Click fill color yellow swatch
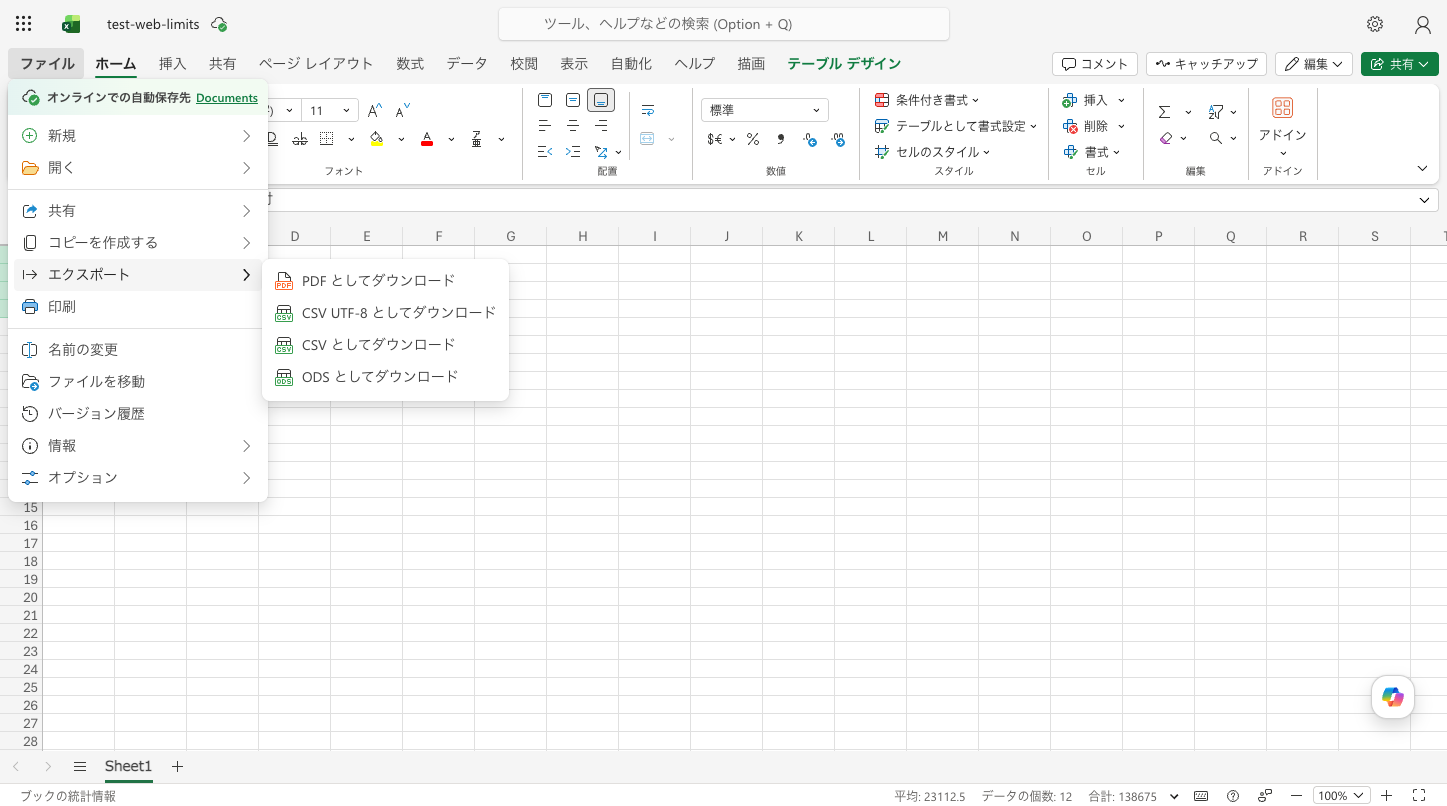The image size is (1447, 806). (377, 139)
